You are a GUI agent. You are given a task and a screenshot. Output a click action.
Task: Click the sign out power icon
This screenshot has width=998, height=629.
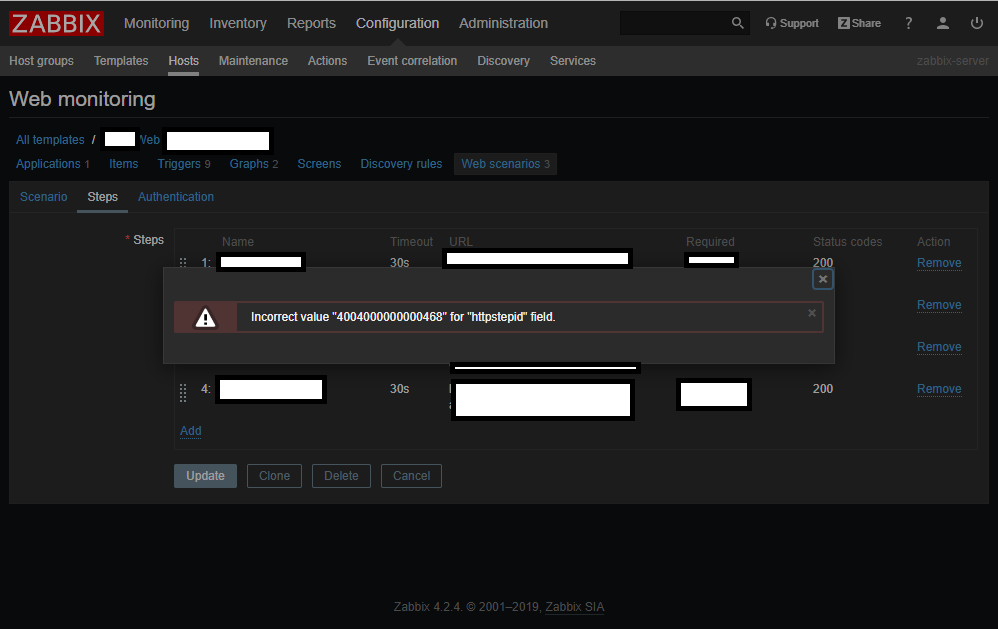(x=976, y=23)
